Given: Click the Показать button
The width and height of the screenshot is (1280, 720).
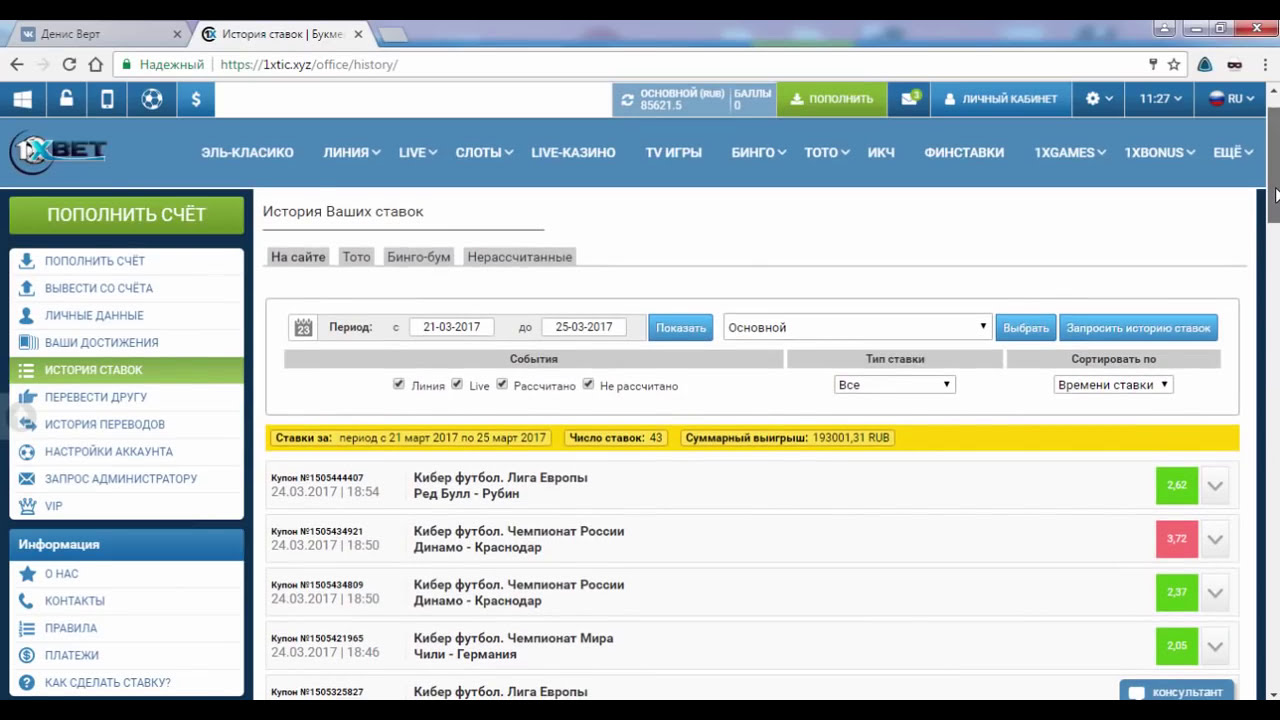Looking at the screenshot, I should point(681,327).
